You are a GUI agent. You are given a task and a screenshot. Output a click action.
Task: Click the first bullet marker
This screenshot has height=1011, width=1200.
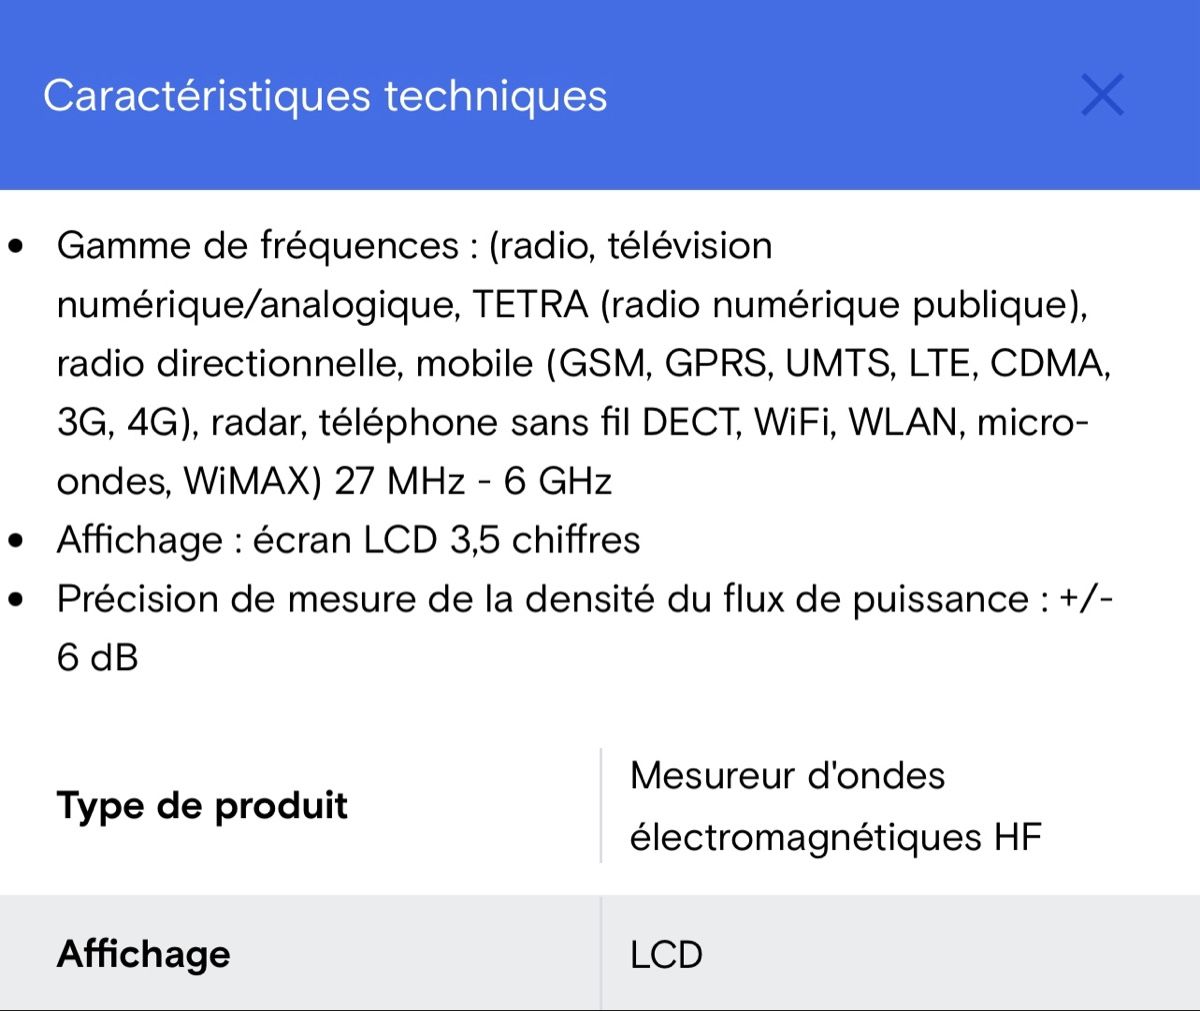pos(14,243)
